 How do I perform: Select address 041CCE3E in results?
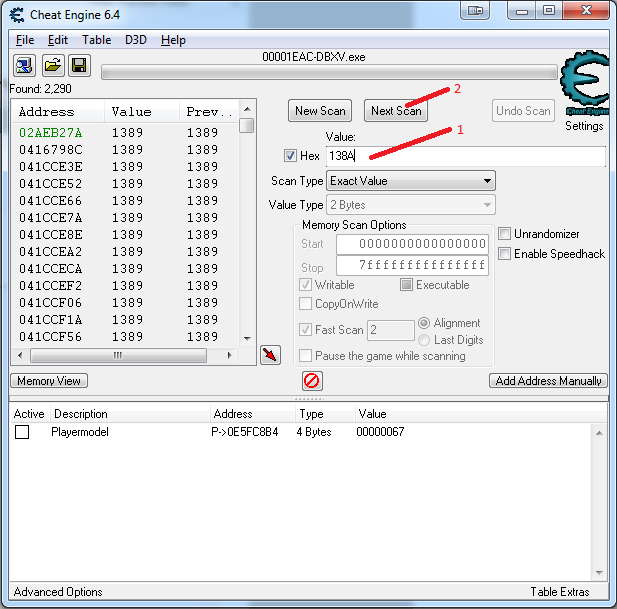point(50,166)
